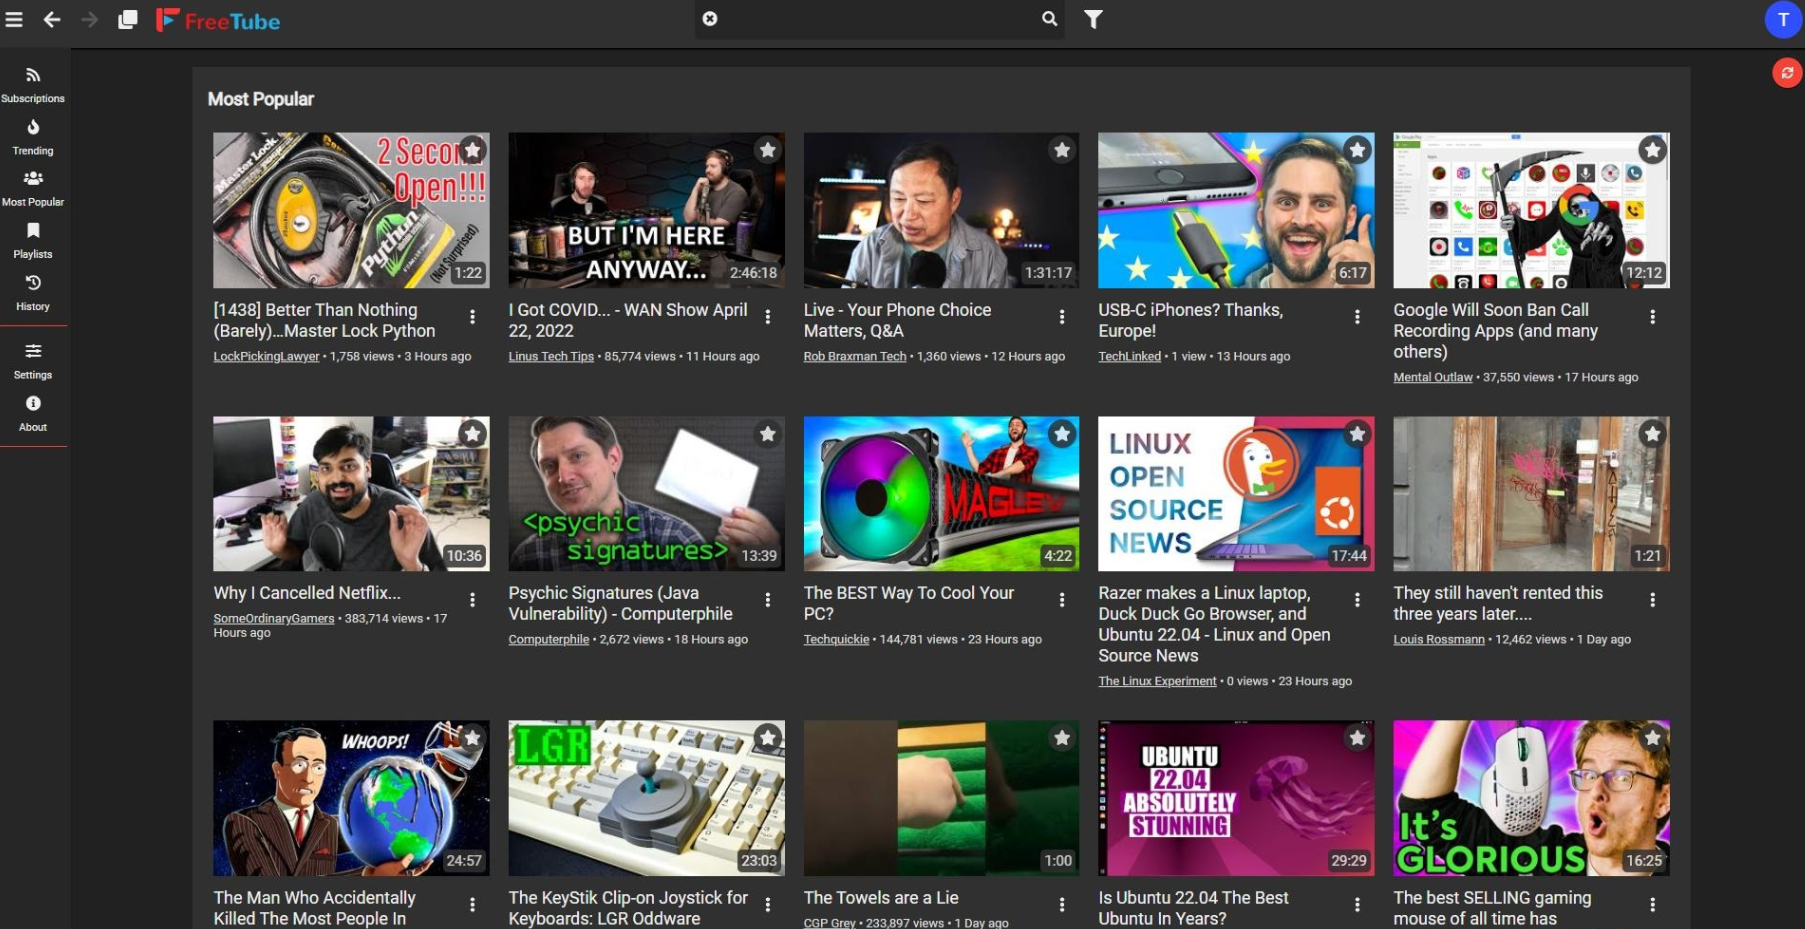Open the hamburger sidebar menu

pos(14,20)
